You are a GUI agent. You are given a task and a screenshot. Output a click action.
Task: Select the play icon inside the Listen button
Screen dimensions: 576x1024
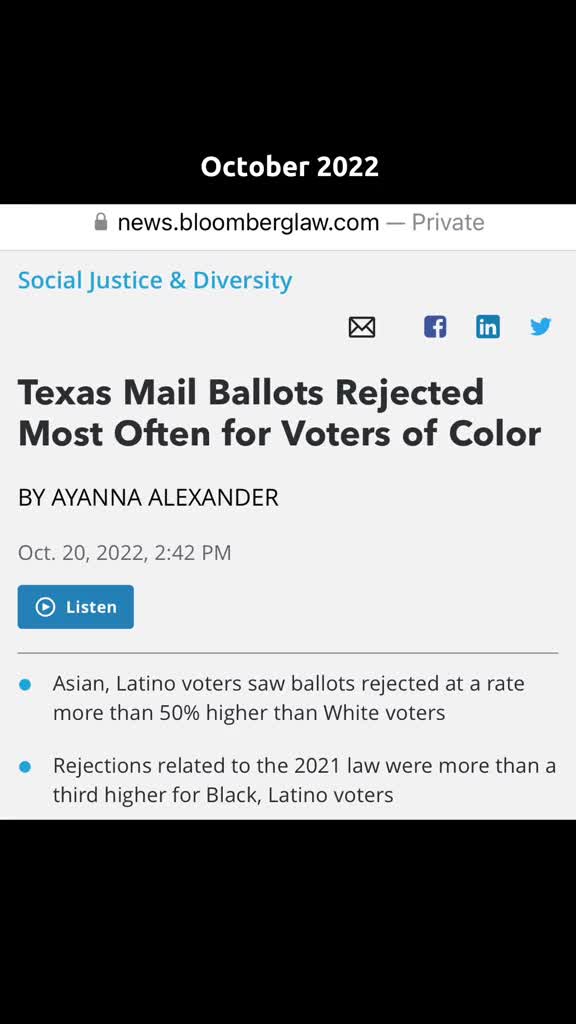click(x=45, y=606)
